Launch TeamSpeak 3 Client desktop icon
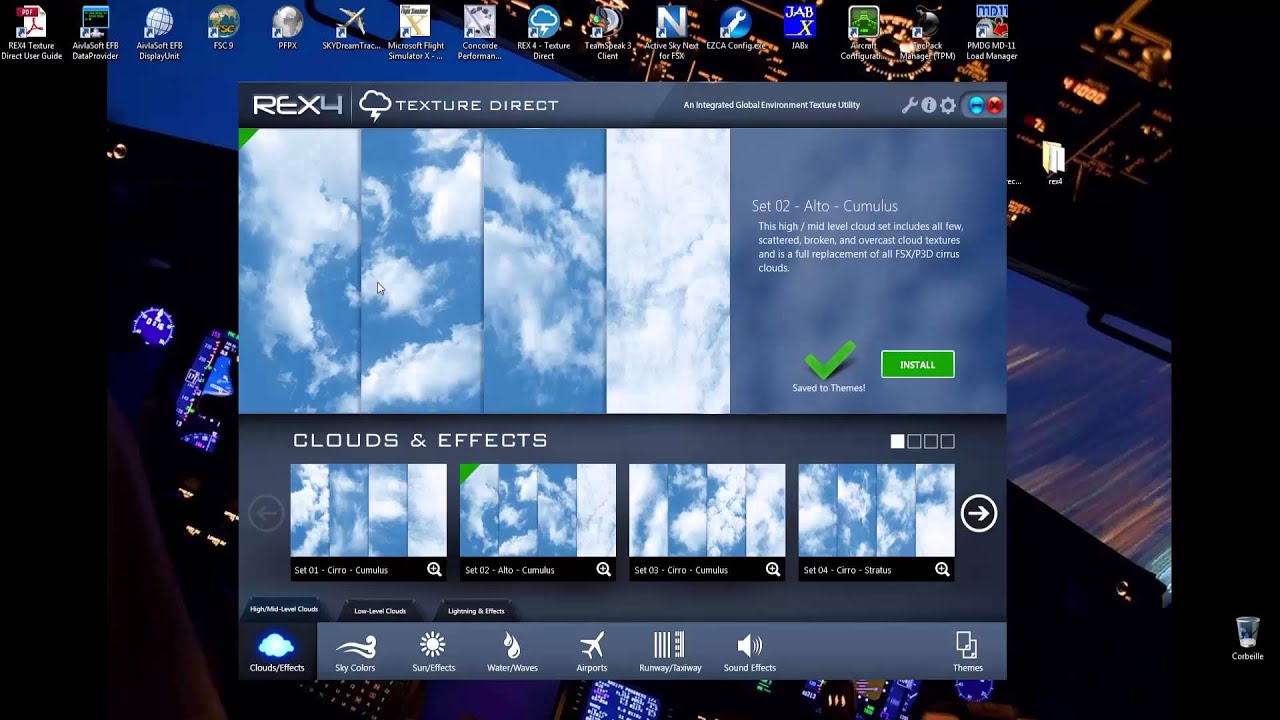The height and width of the screenshot is (720, 1280). point(607,33)
